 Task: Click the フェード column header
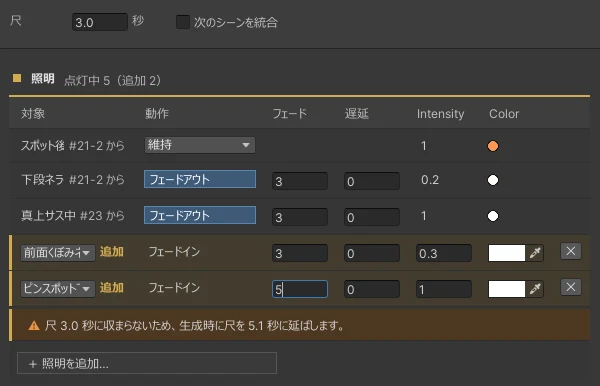tap(290, 114)
